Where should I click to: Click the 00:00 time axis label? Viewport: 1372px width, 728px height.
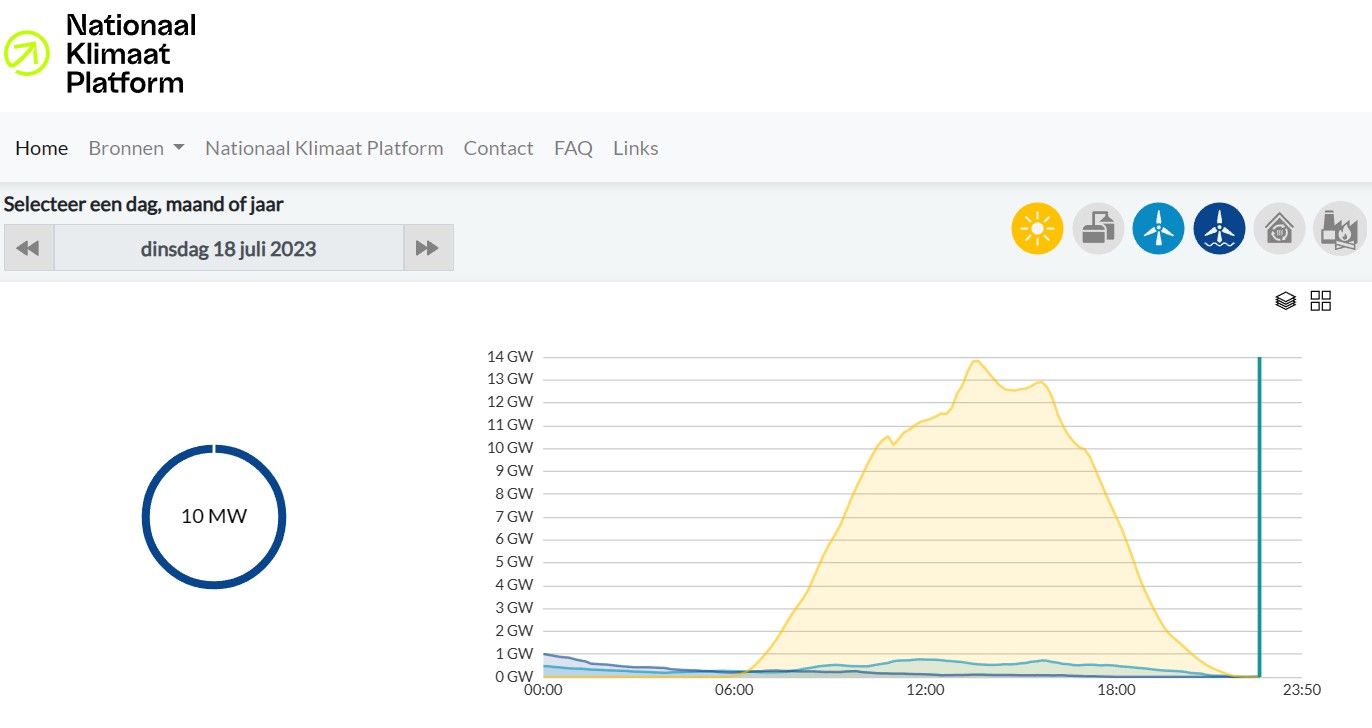[x=543, y=689]
